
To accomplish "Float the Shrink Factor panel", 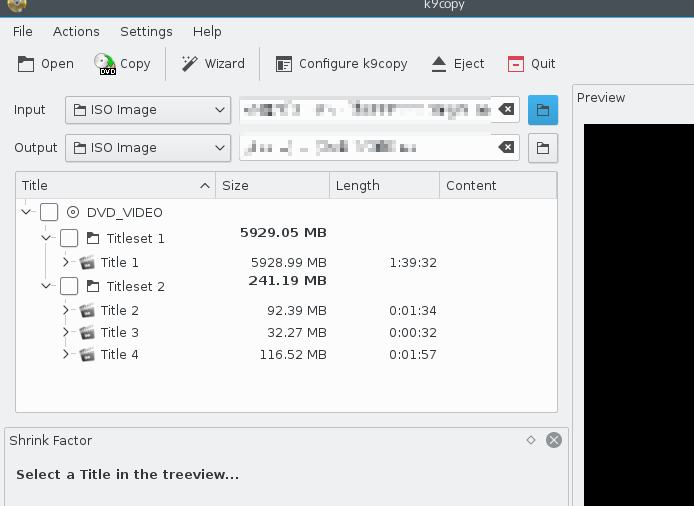I will 531,440.
